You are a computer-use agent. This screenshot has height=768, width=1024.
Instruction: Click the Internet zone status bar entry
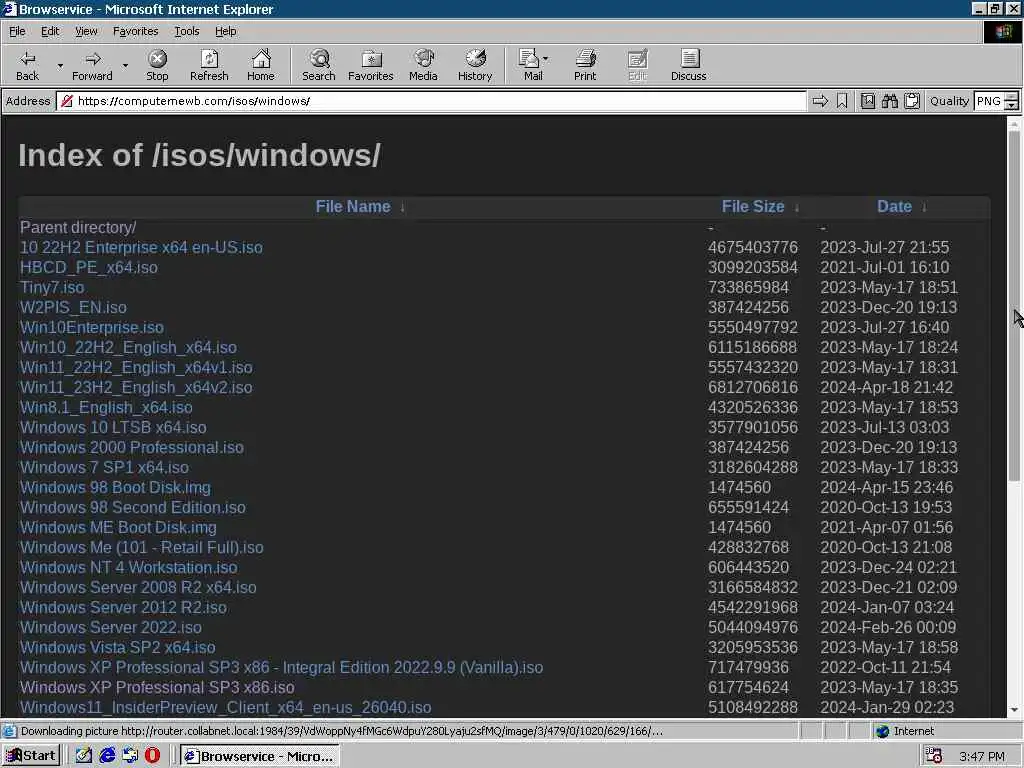pos(904,731)
